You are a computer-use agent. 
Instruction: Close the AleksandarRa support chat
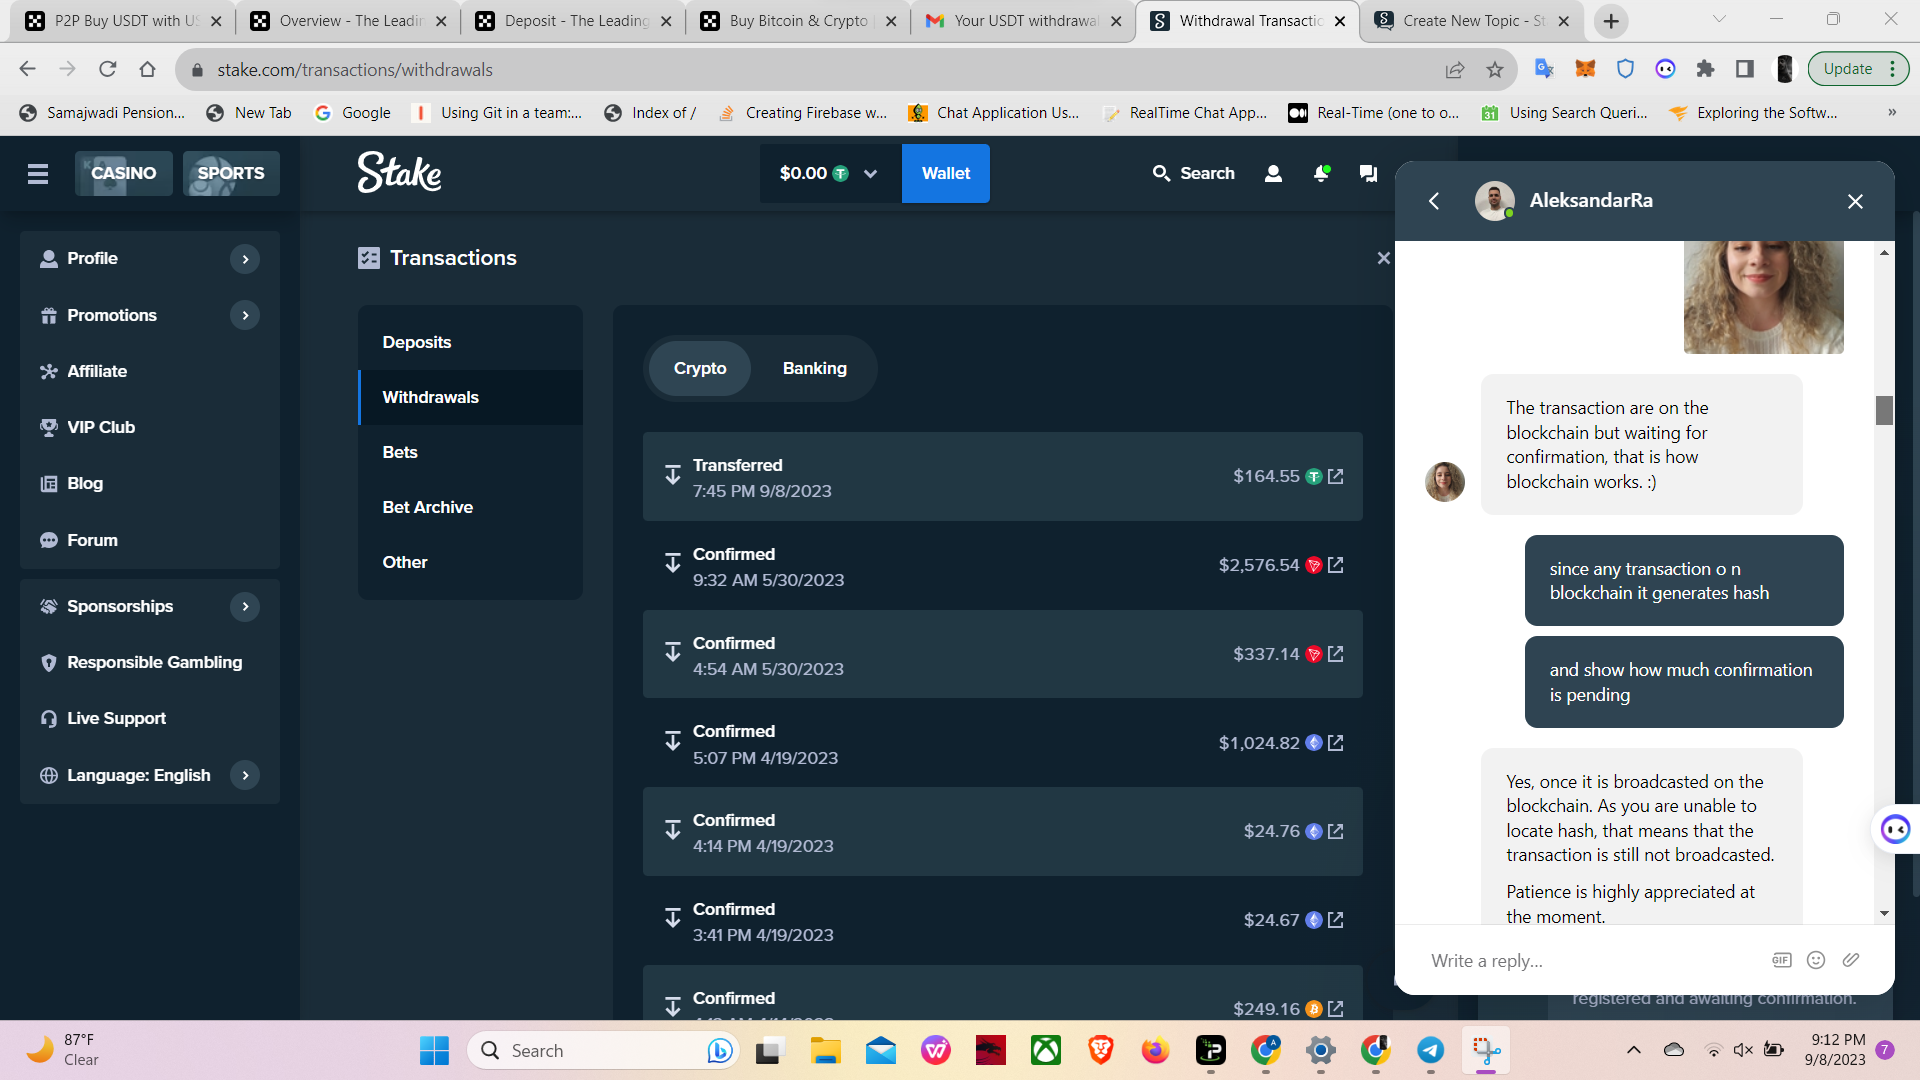(1855, 201)
